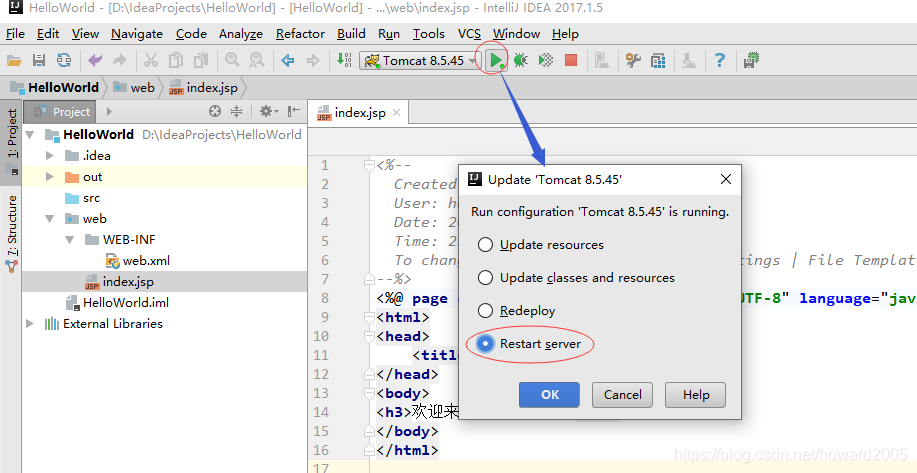This screenshot has height=473, width=917.
Task: Click the Save All floppy icon
Action: click(x=39, y=60)
